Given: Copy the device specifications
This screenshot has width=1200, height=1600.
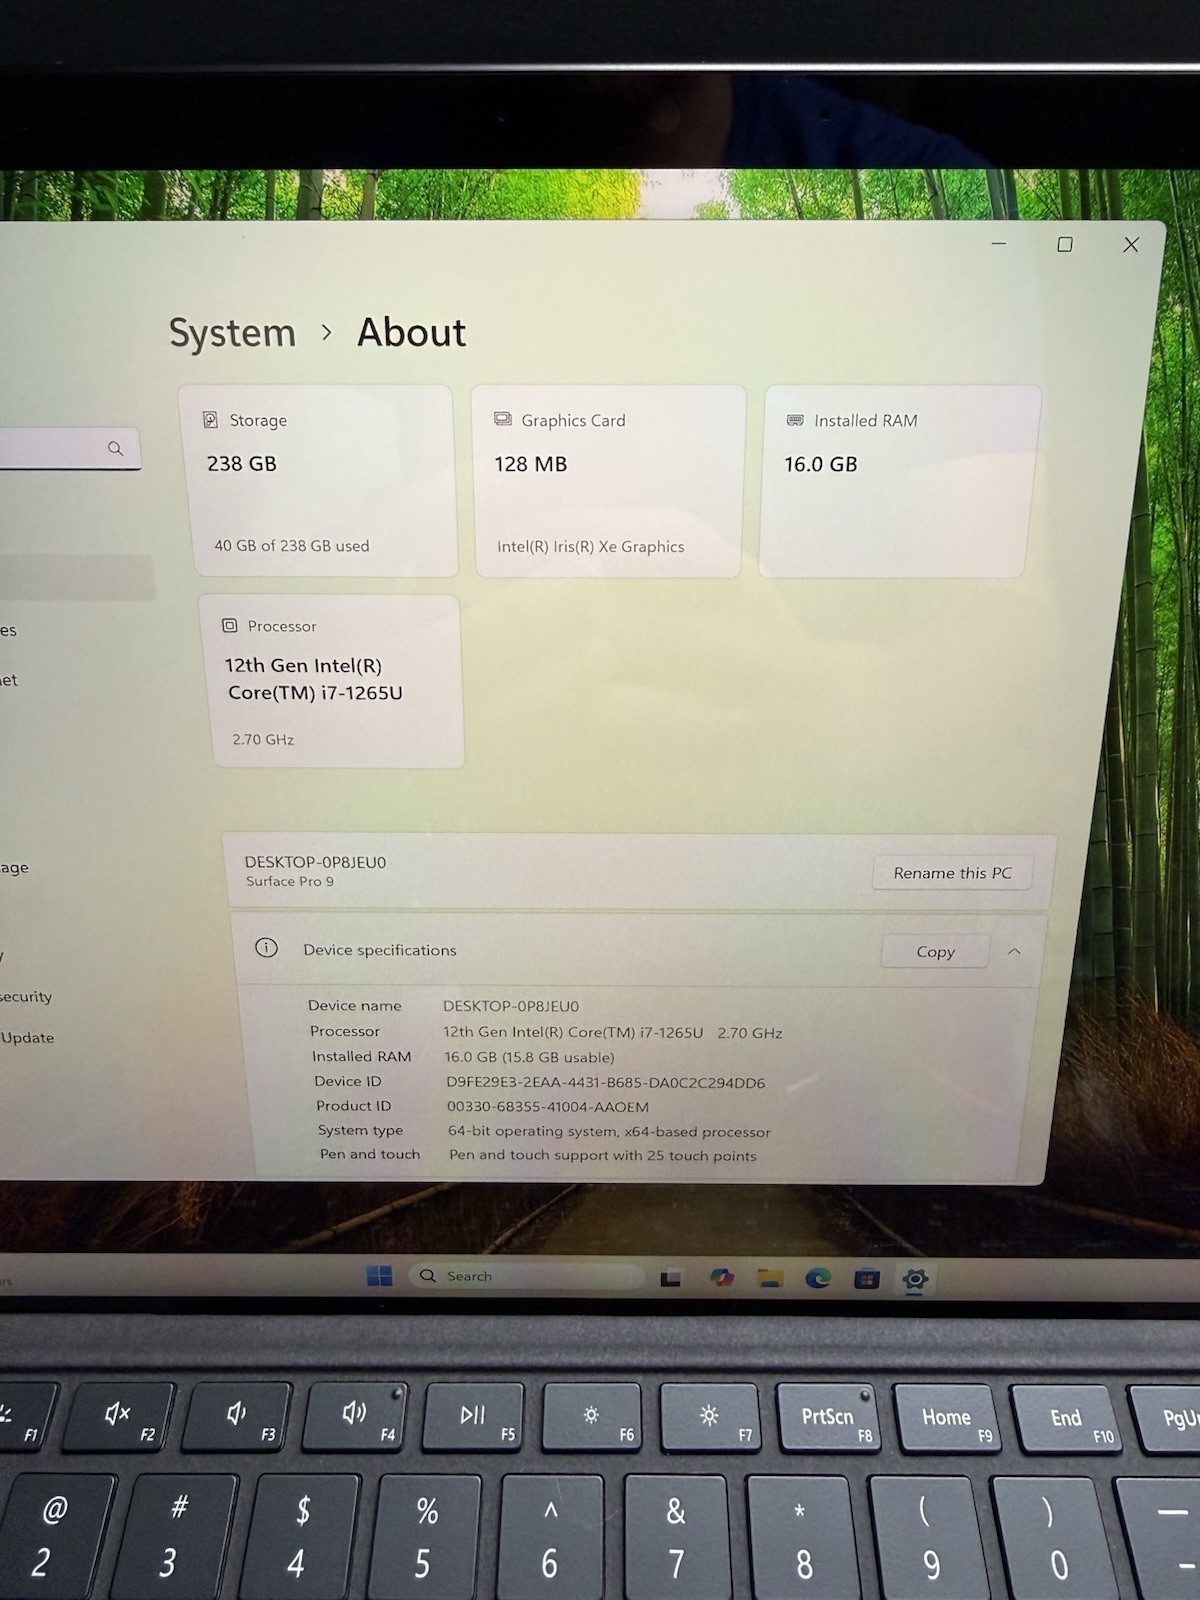Looking at the screenshot, I should 935,952.
